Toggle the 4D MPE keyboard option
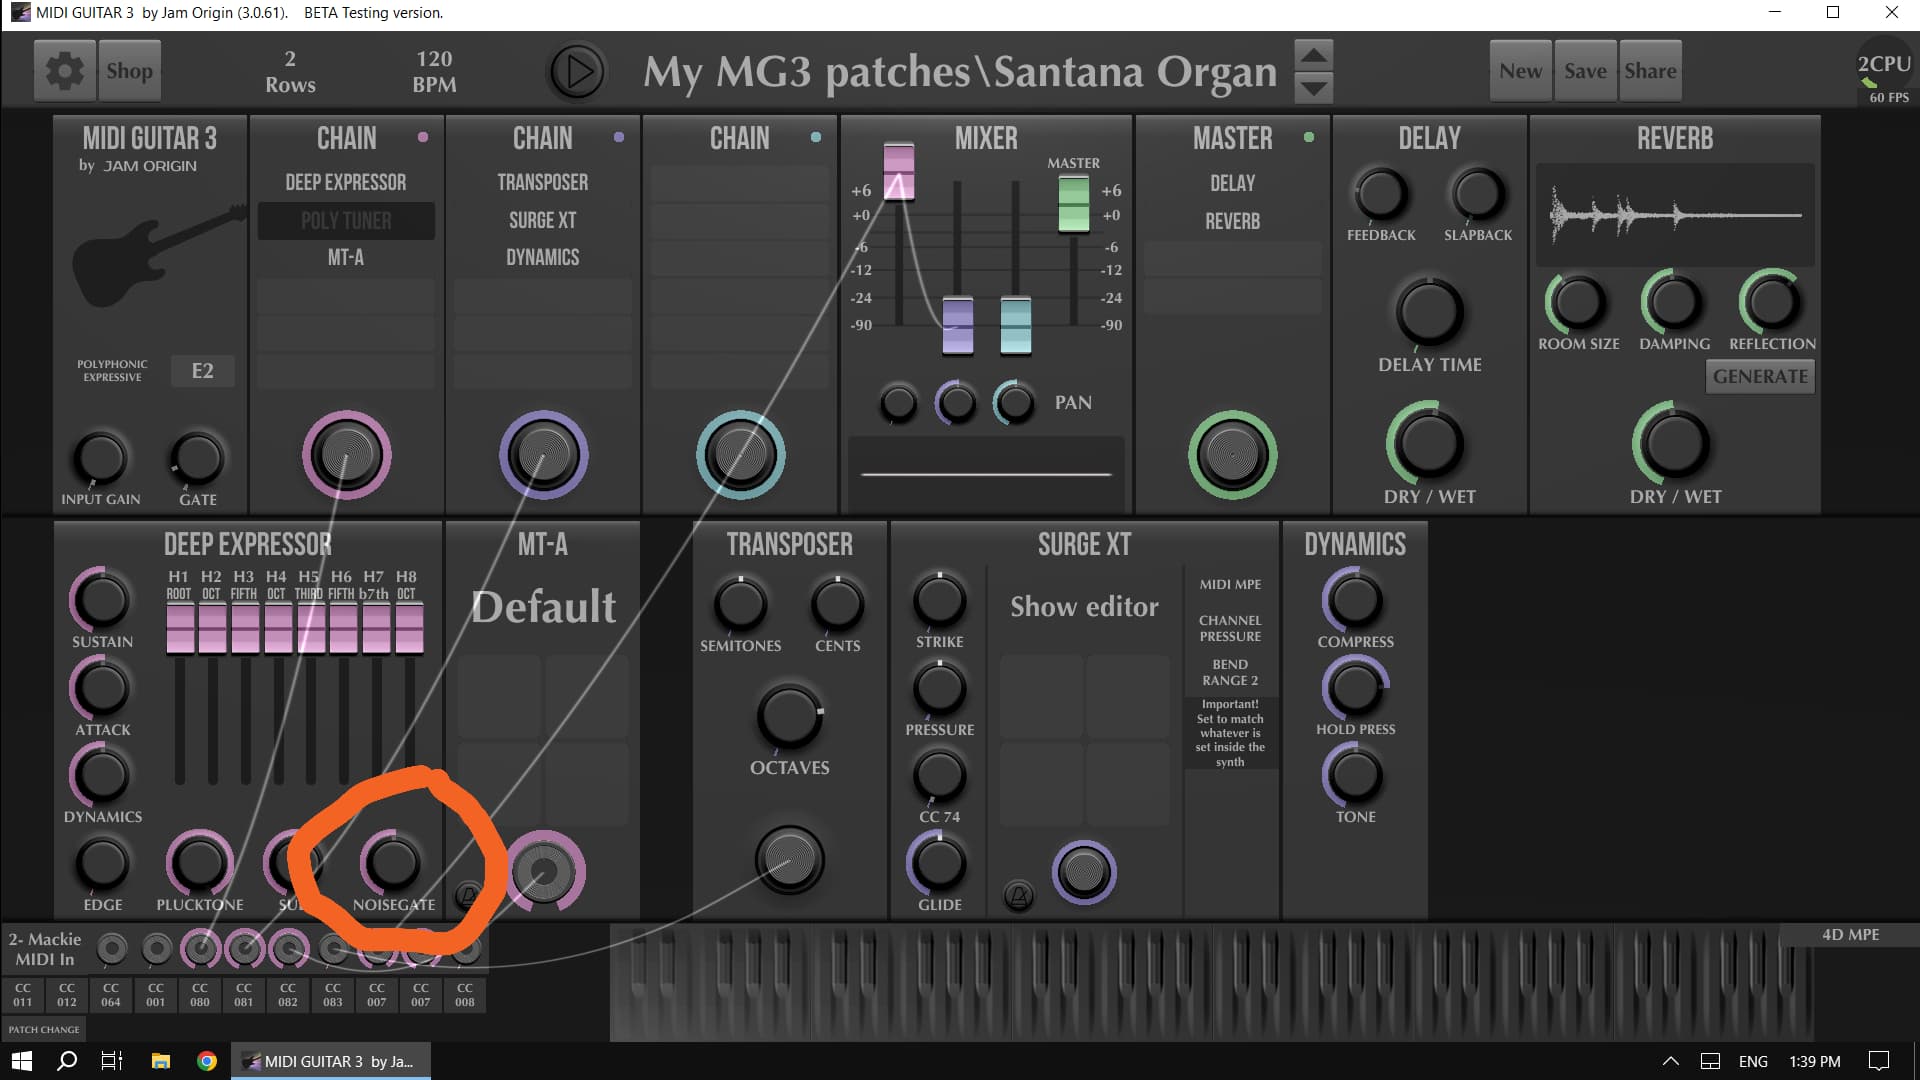The image size is (1920, 1080). click(x=1850, y=935)
